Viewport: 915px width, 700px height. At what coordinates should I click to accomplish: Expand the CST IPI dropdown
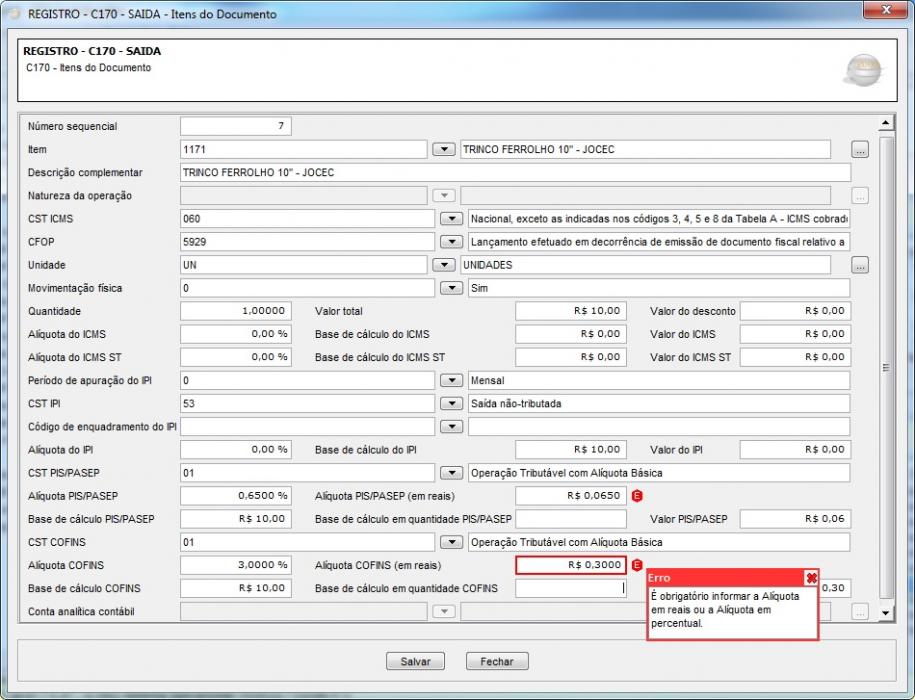452,403
